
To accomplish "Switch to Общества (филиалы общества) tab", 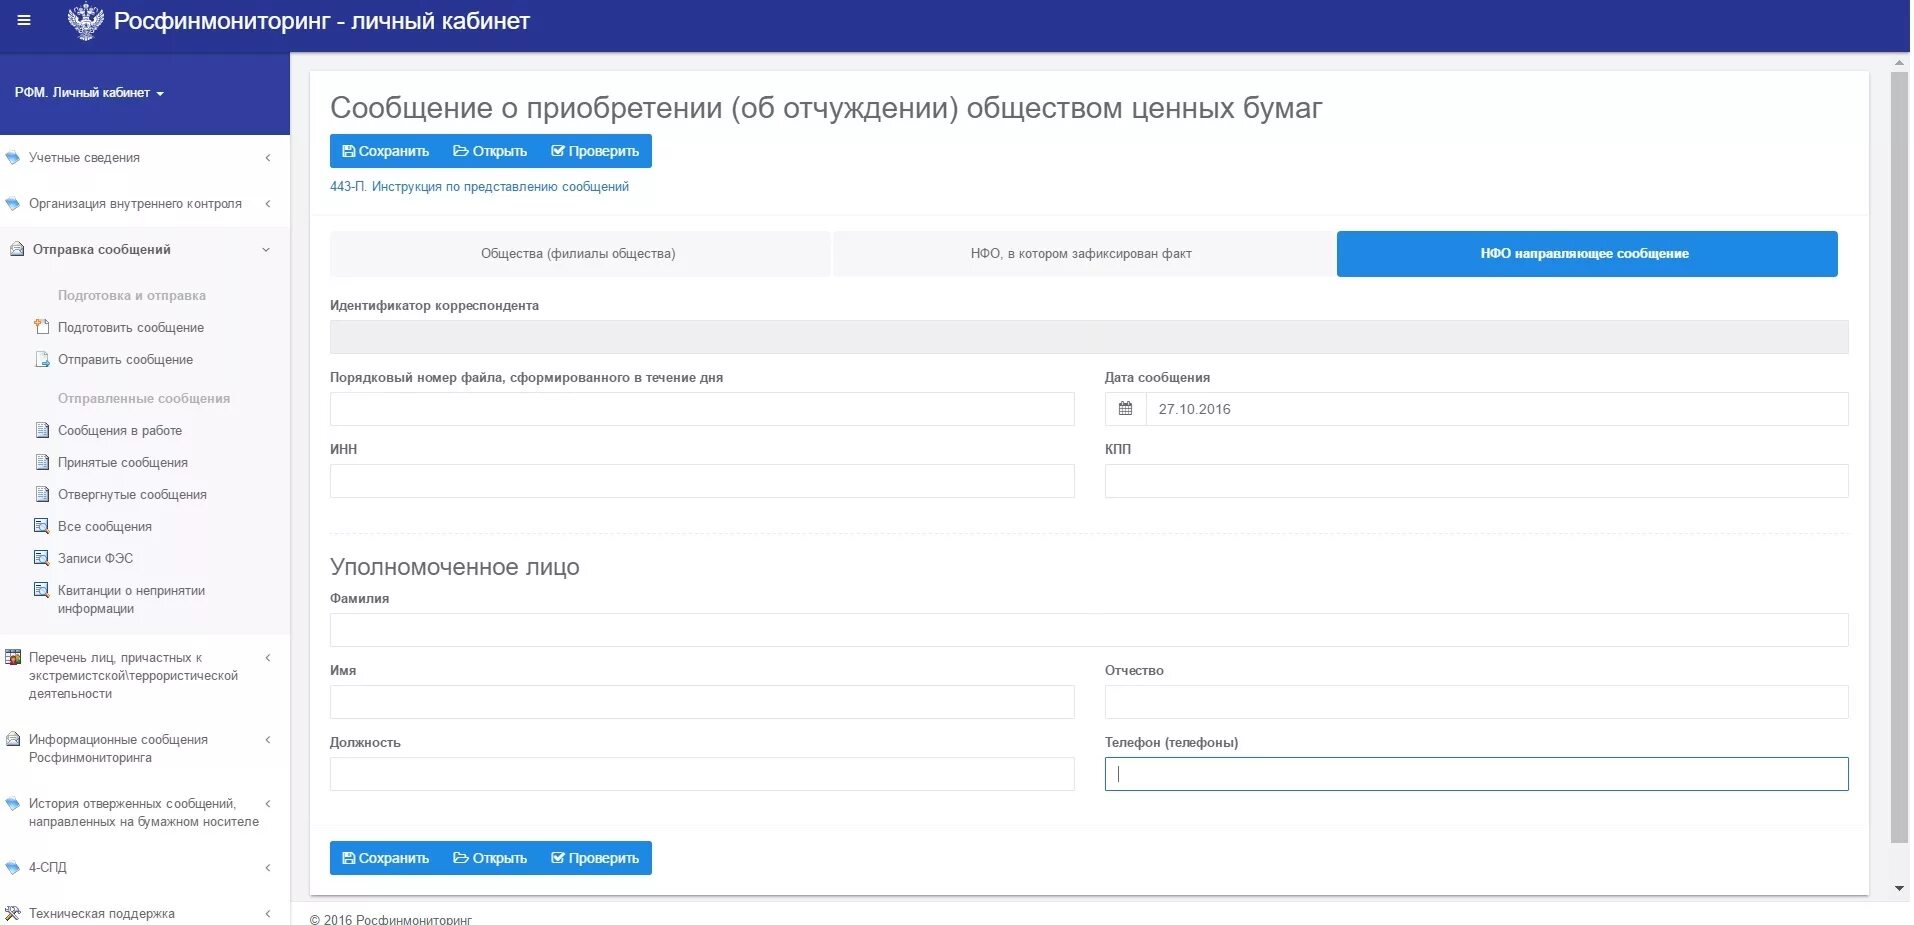I will pyautogui.click(x=579, y=254).
